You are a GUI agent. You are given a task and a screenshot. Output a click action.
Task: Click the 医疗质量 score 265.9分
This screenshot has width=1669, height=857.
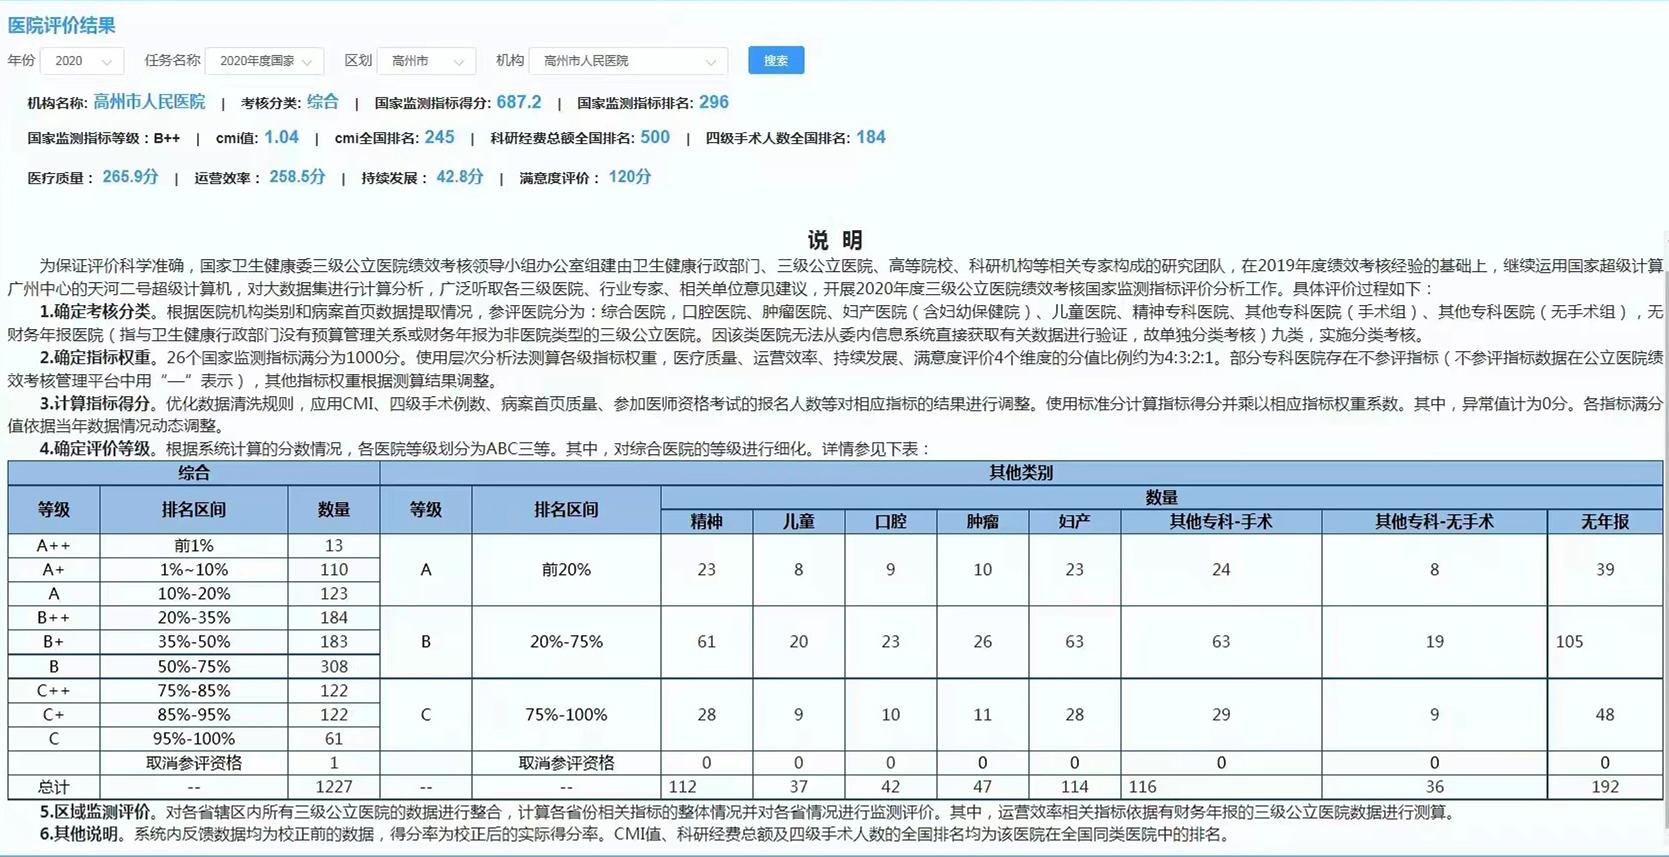coord(130,177)
